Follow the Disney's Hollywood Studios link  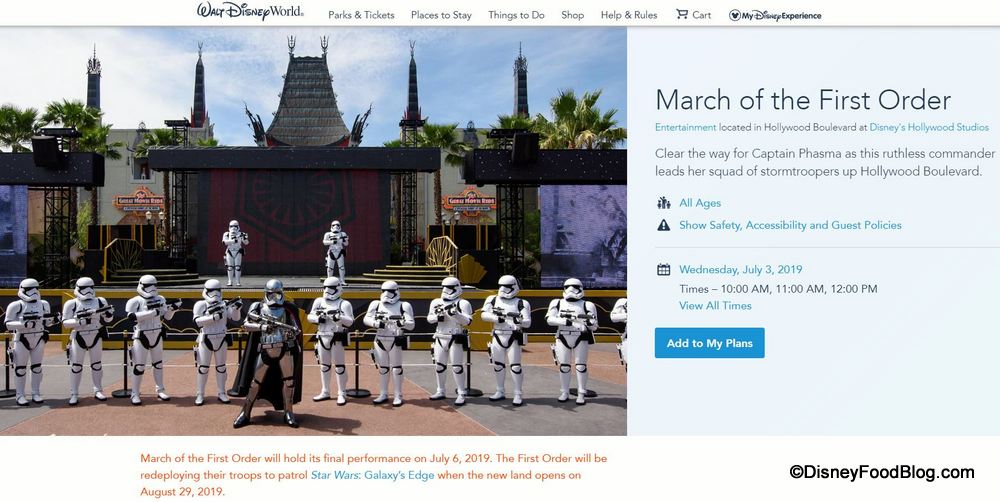point(929,127)
